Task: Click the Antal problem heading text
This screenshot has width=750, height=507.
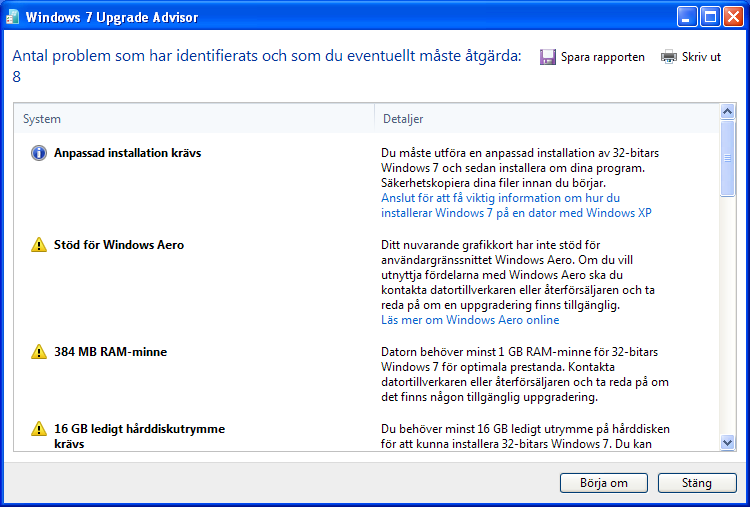Action: pyautogui.click(x=266, y=66)
